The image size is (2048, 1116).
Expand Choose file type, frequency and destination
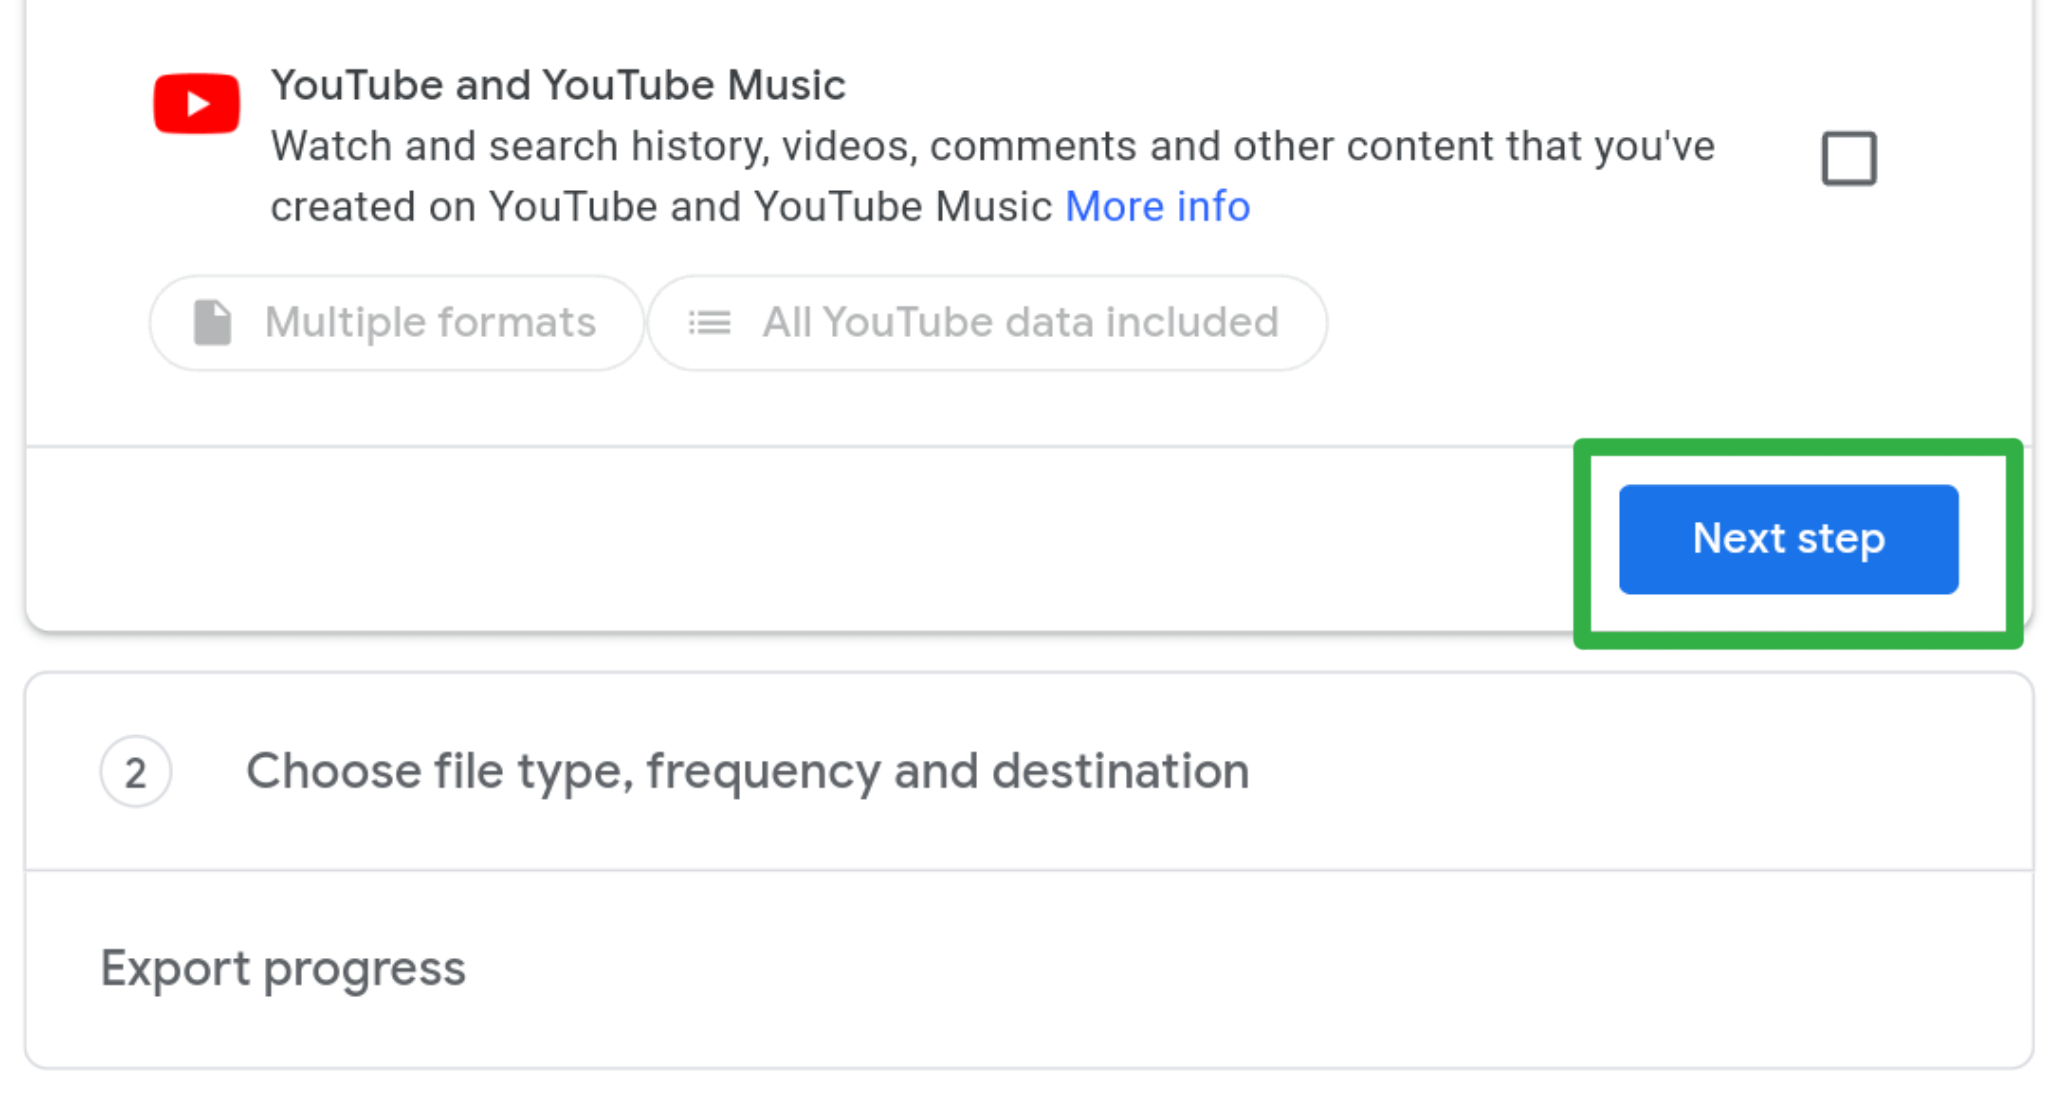[x=748, y=771]
